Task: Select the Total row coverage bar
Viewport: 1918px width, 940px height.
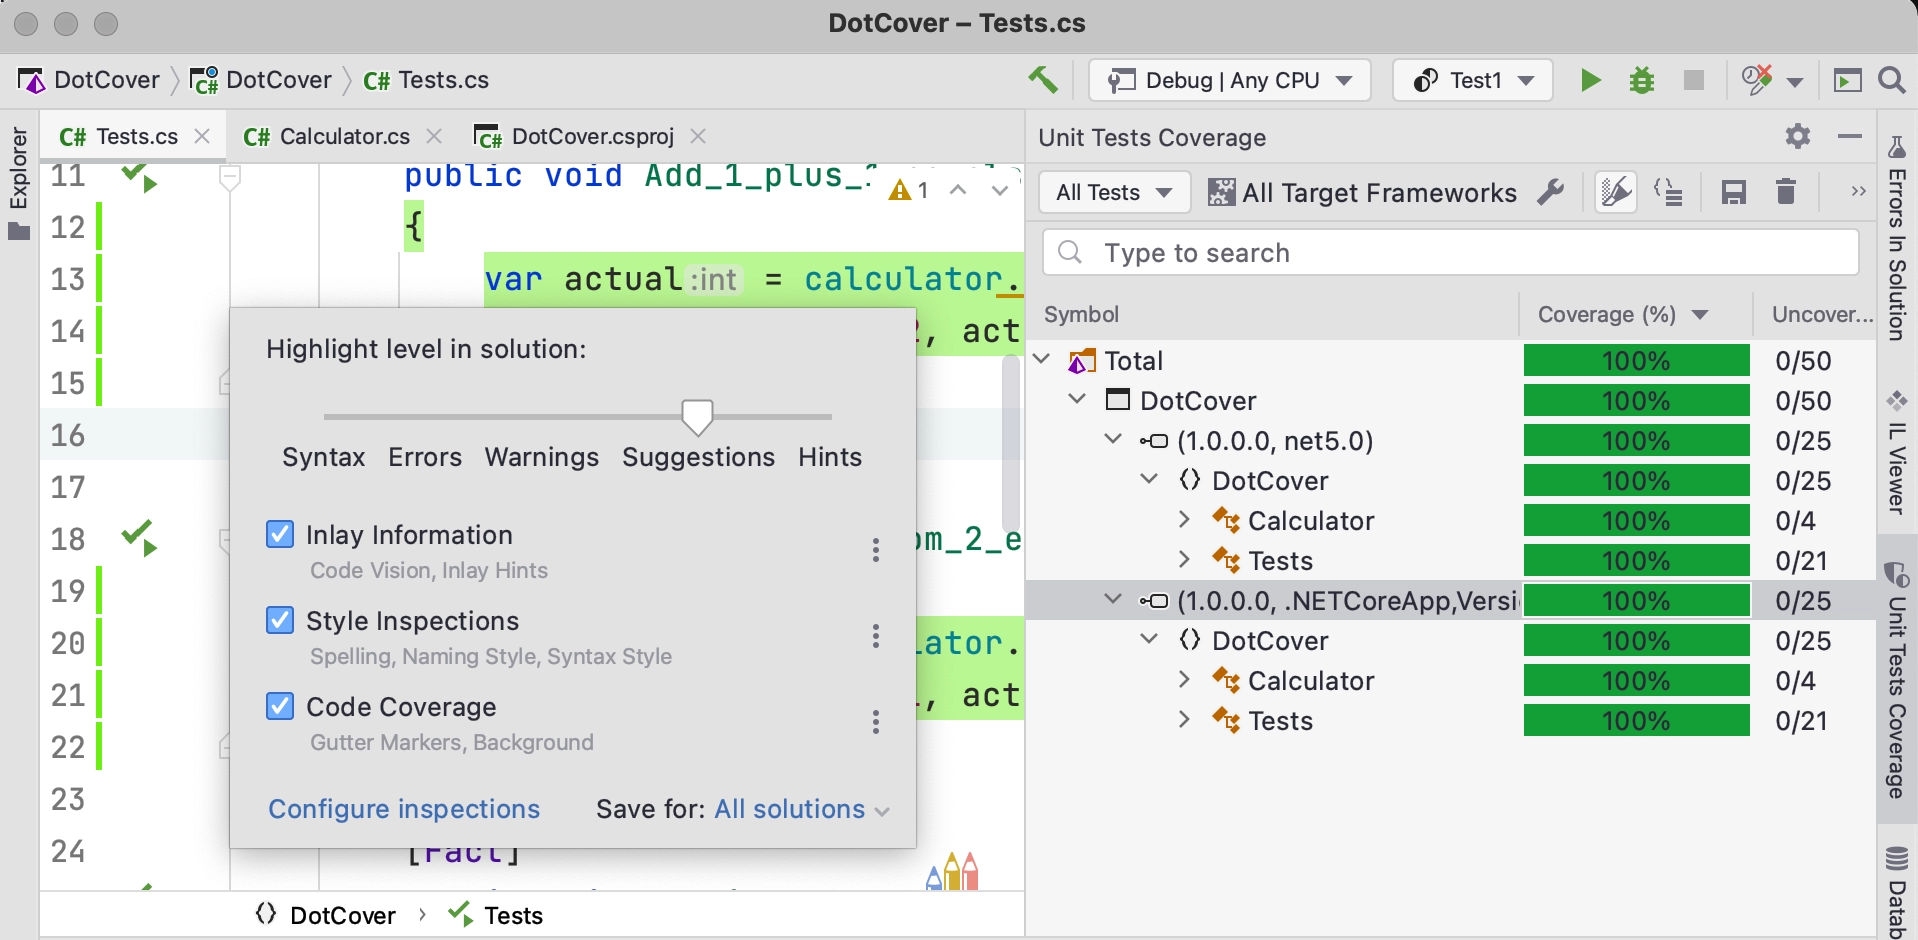Action: (x=1636, y=360)
